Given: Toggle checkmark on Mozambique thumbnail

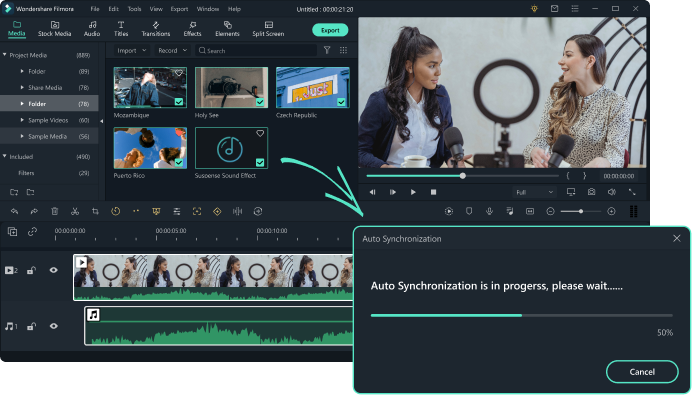Looking at the screenshot, I should (x=179, y=102).
